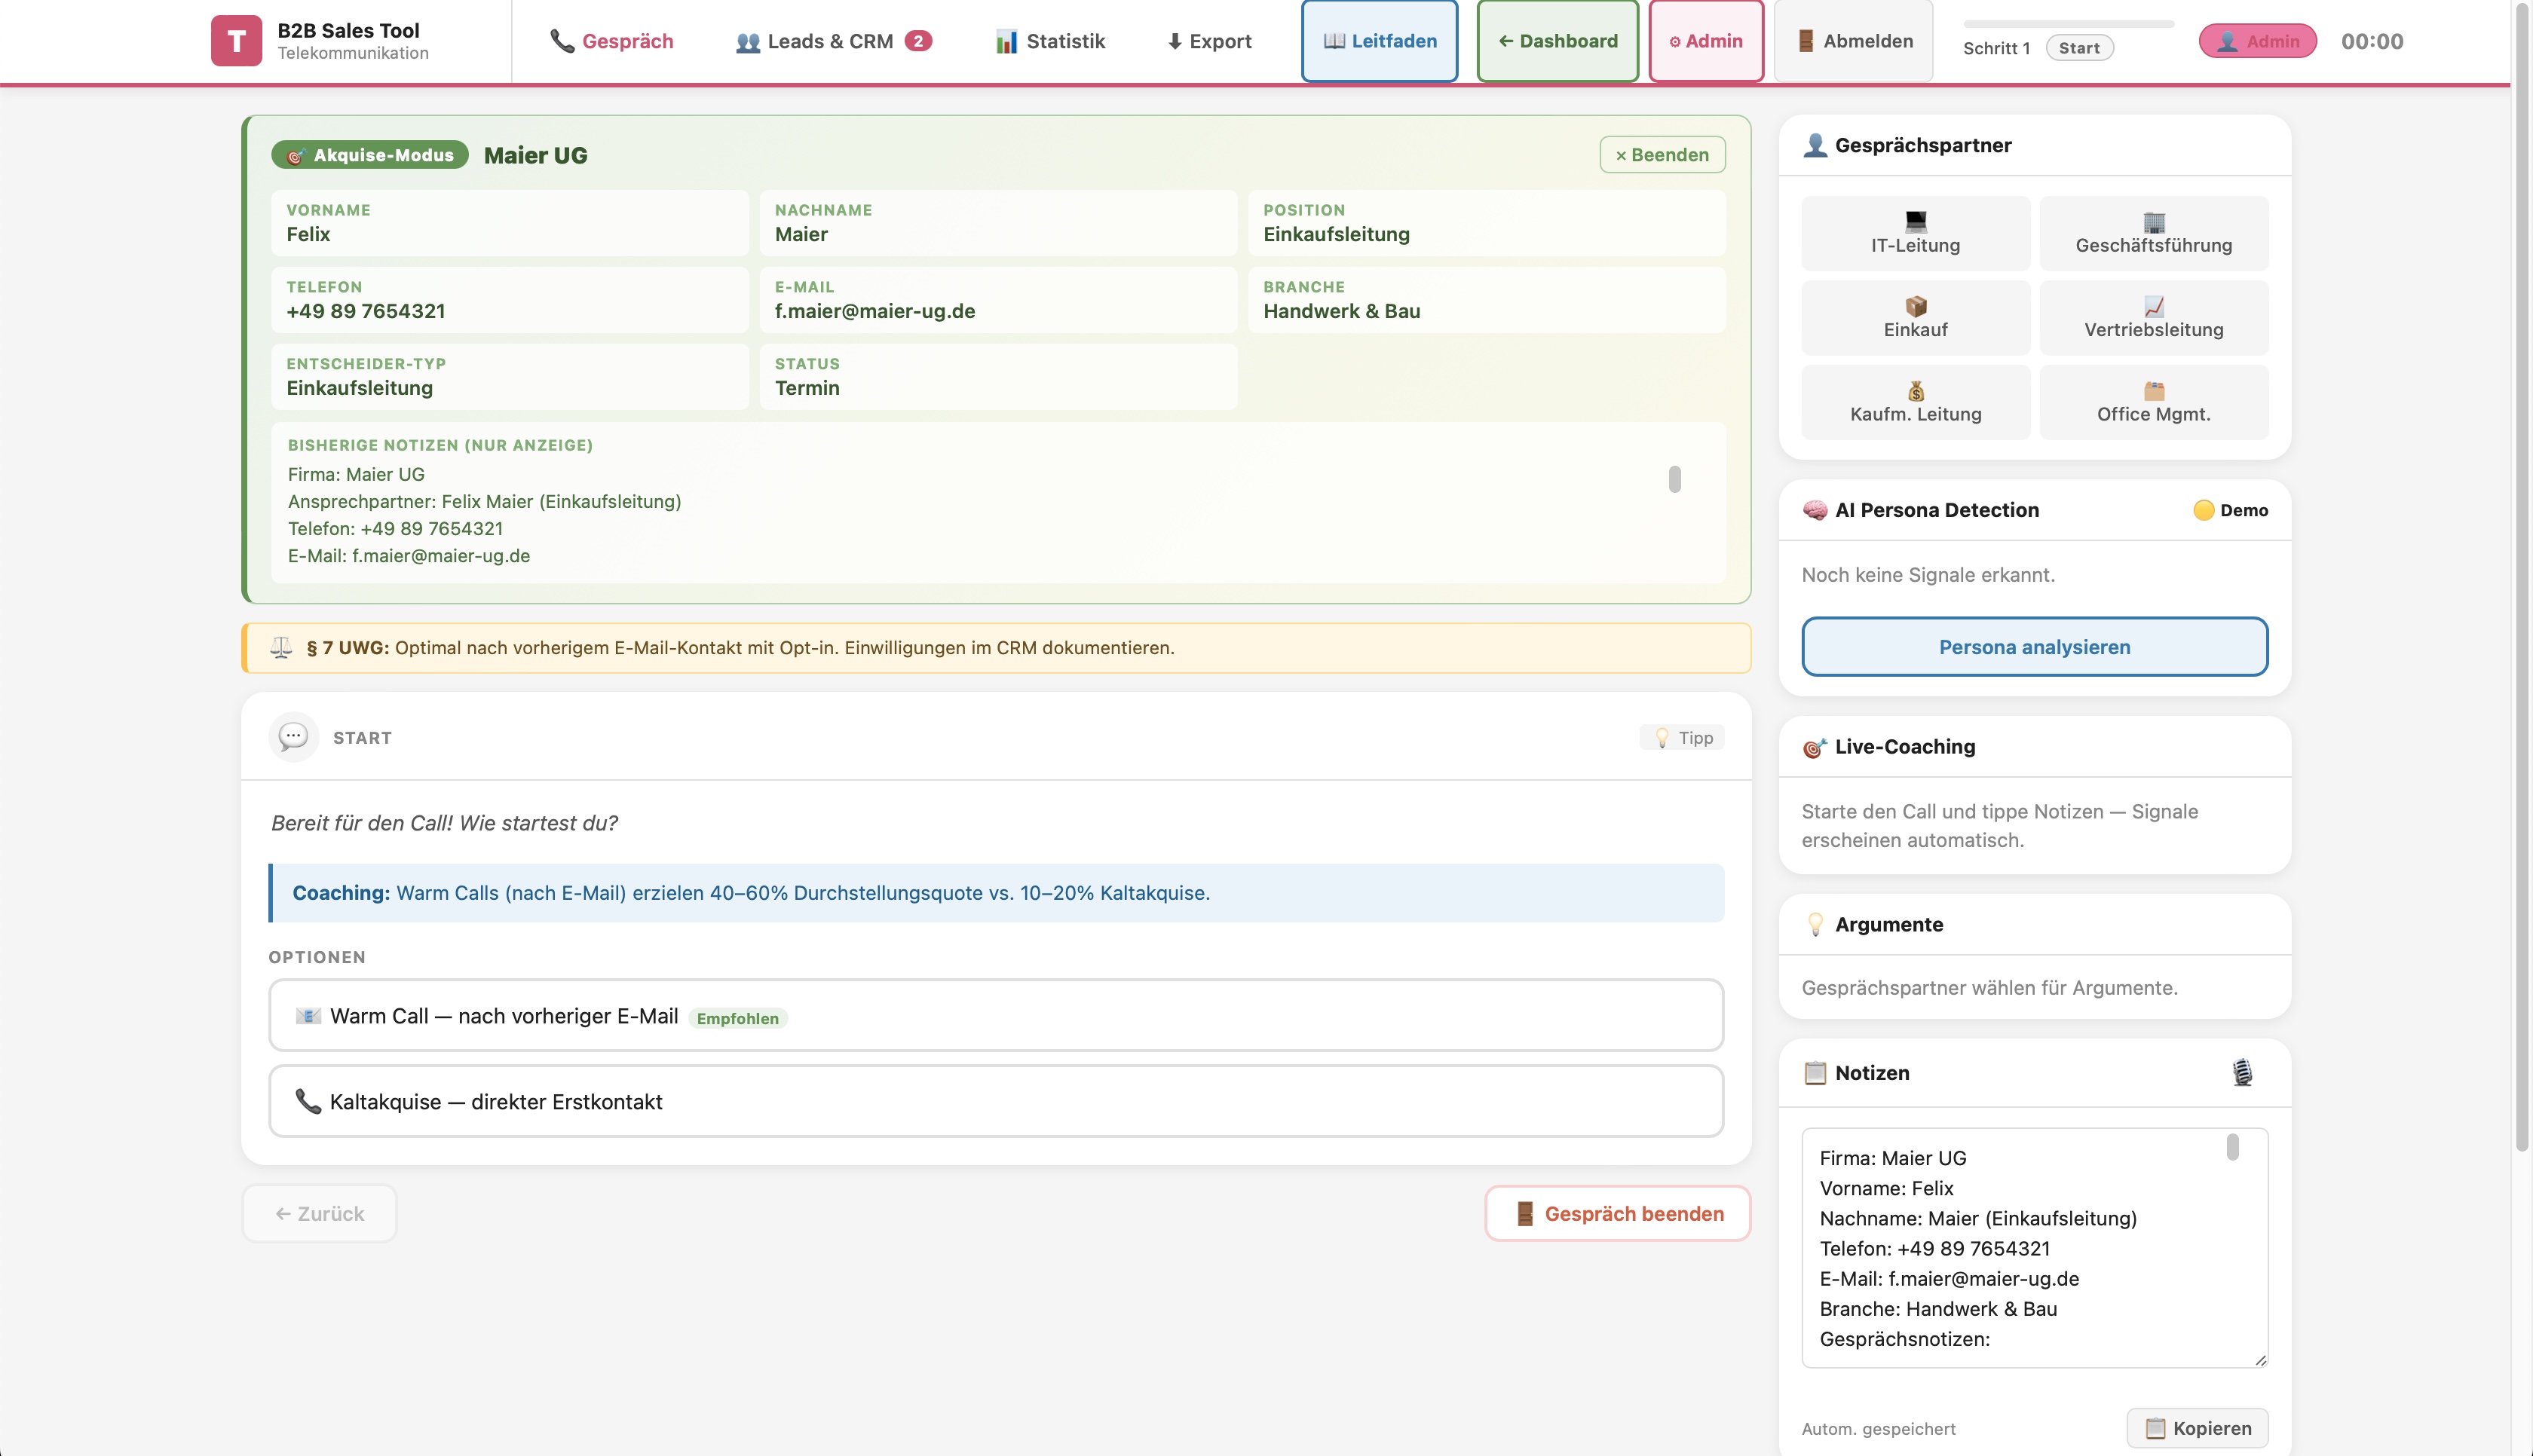Open the Export tab

point(1209,41)
